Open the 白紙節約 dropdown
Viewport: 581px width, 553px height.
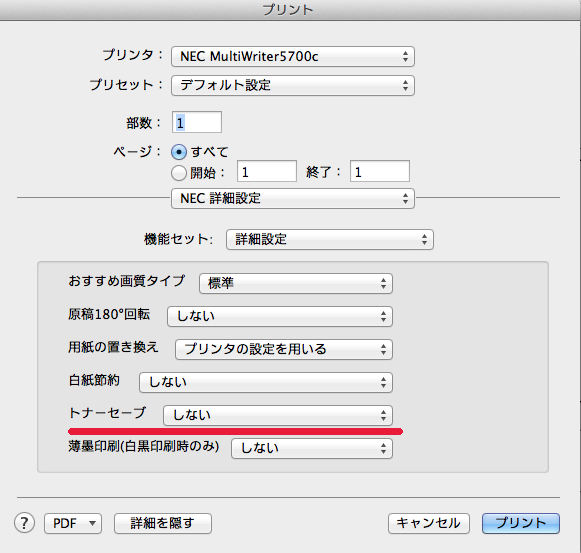pyautogui.click(x=266, y=383)
